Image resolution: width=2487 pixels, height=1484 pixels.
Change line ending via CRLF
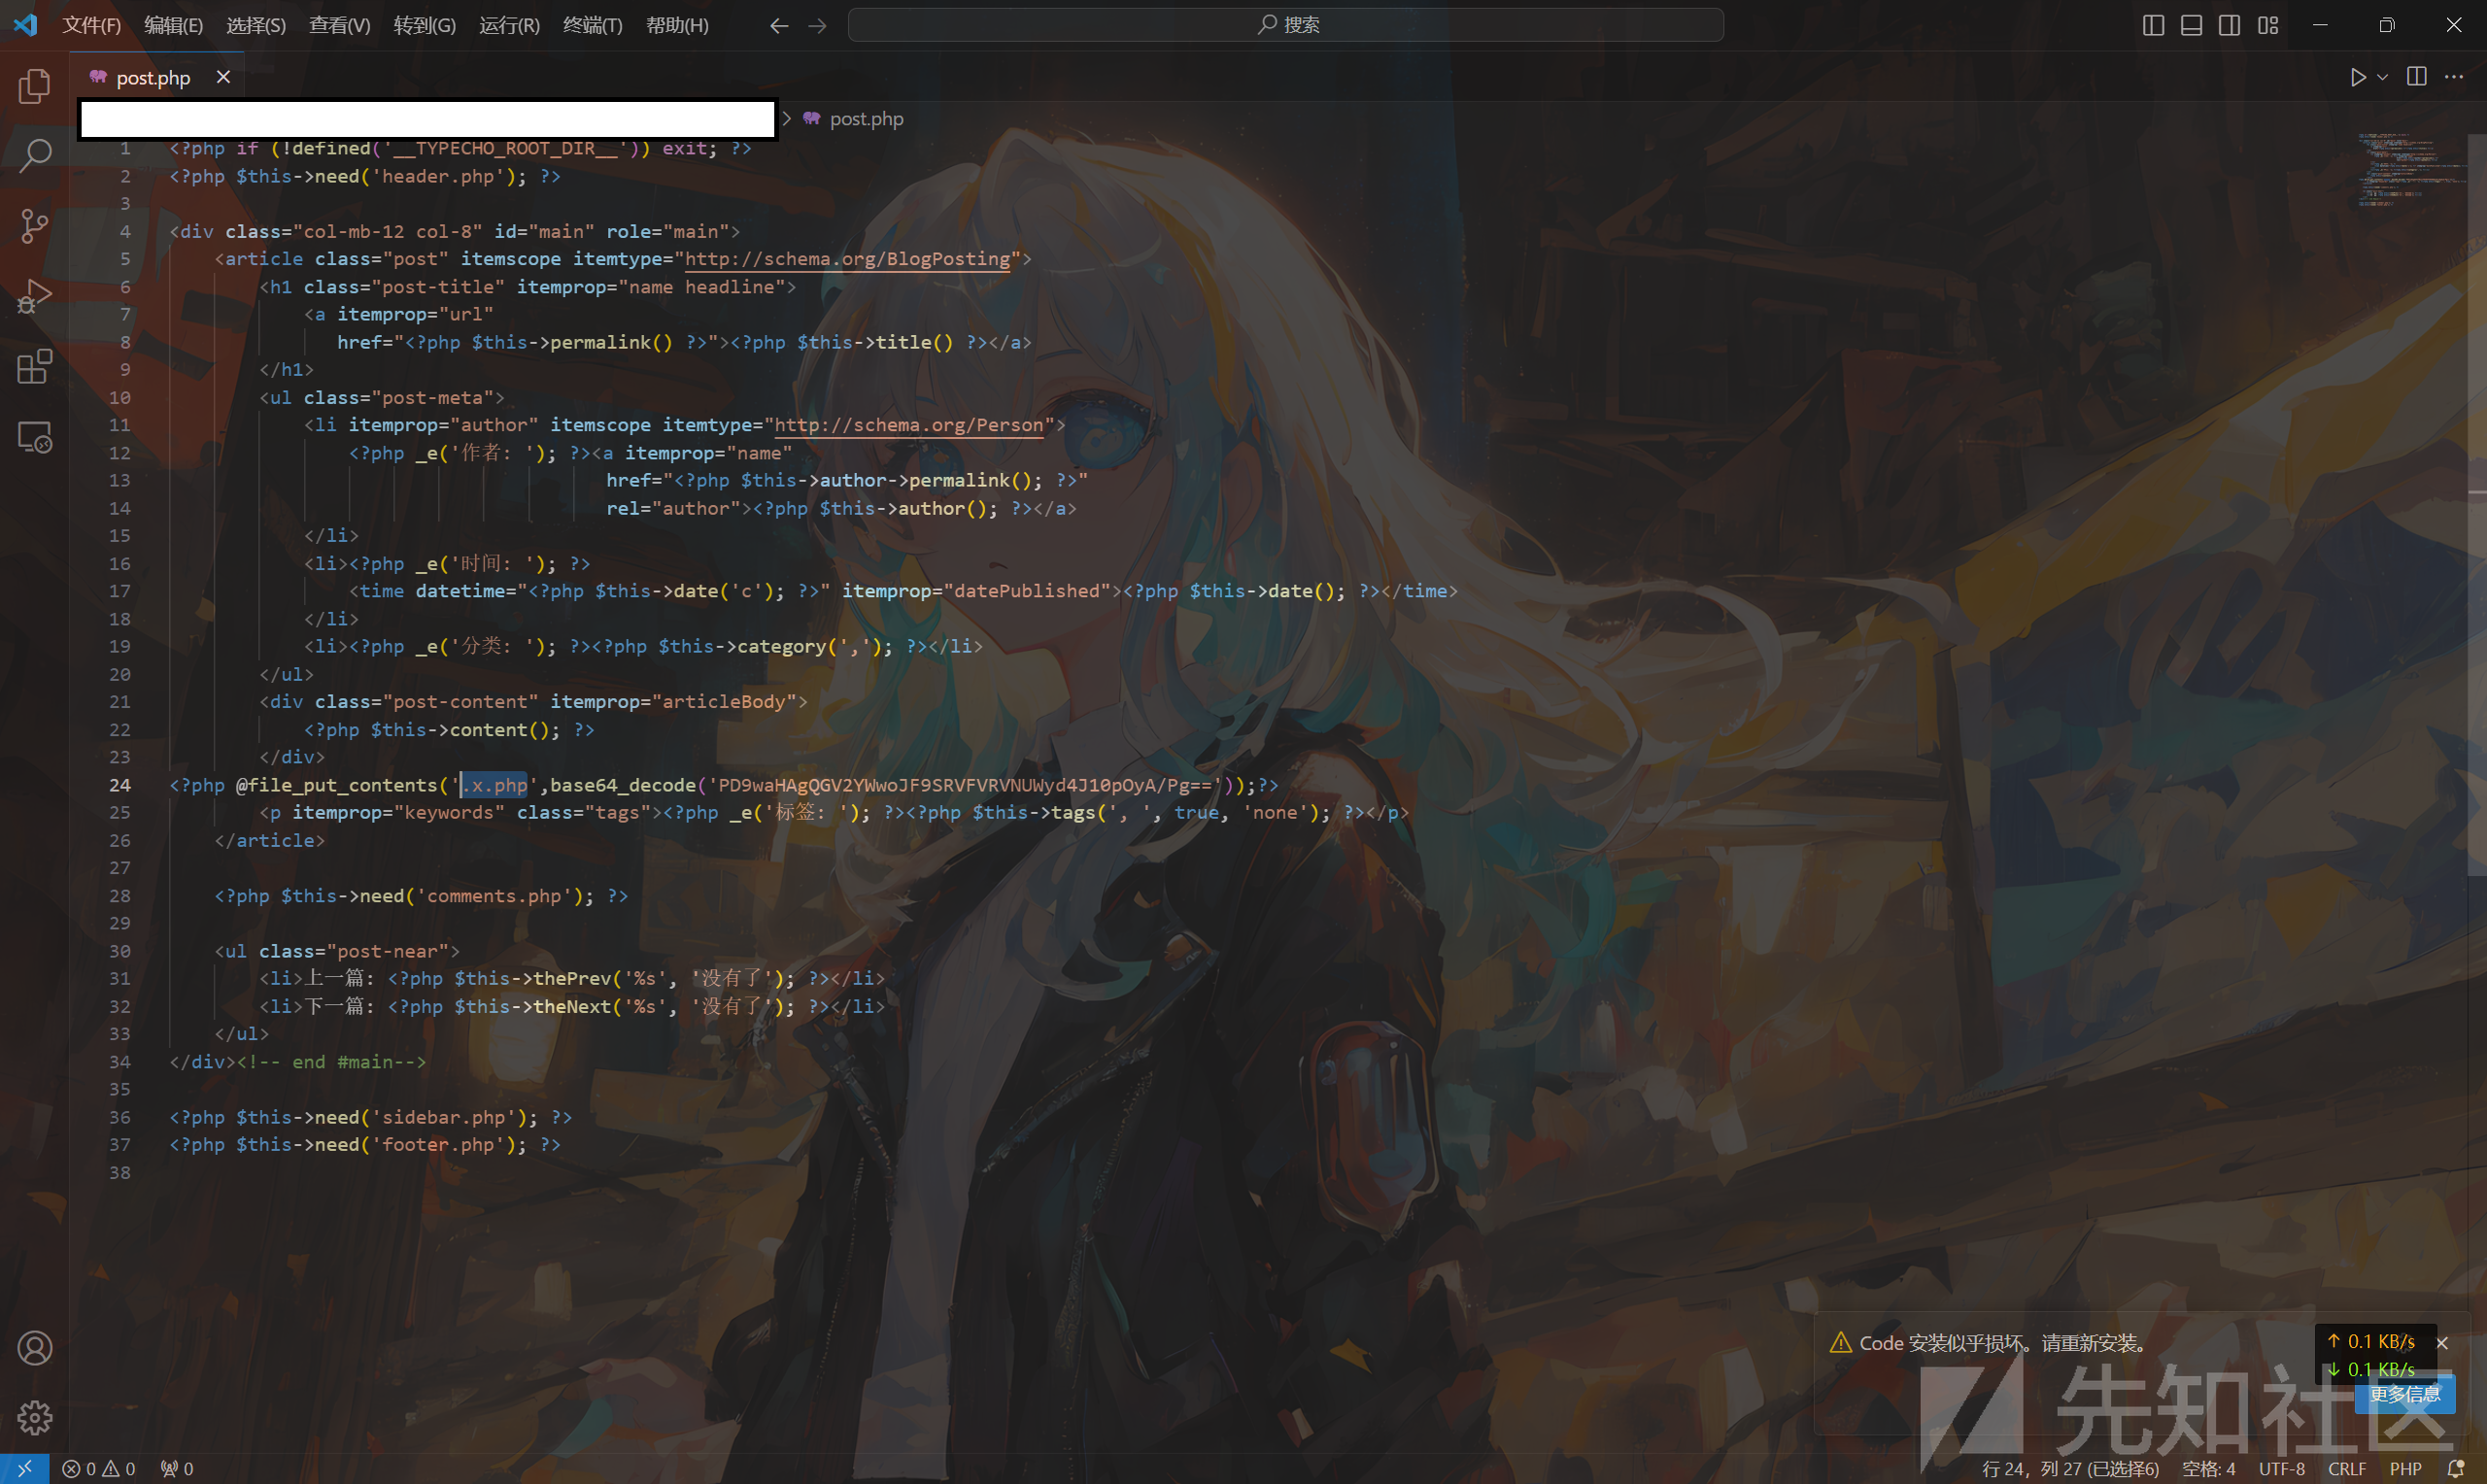pyautogui.click(x=2346, y=1468)
